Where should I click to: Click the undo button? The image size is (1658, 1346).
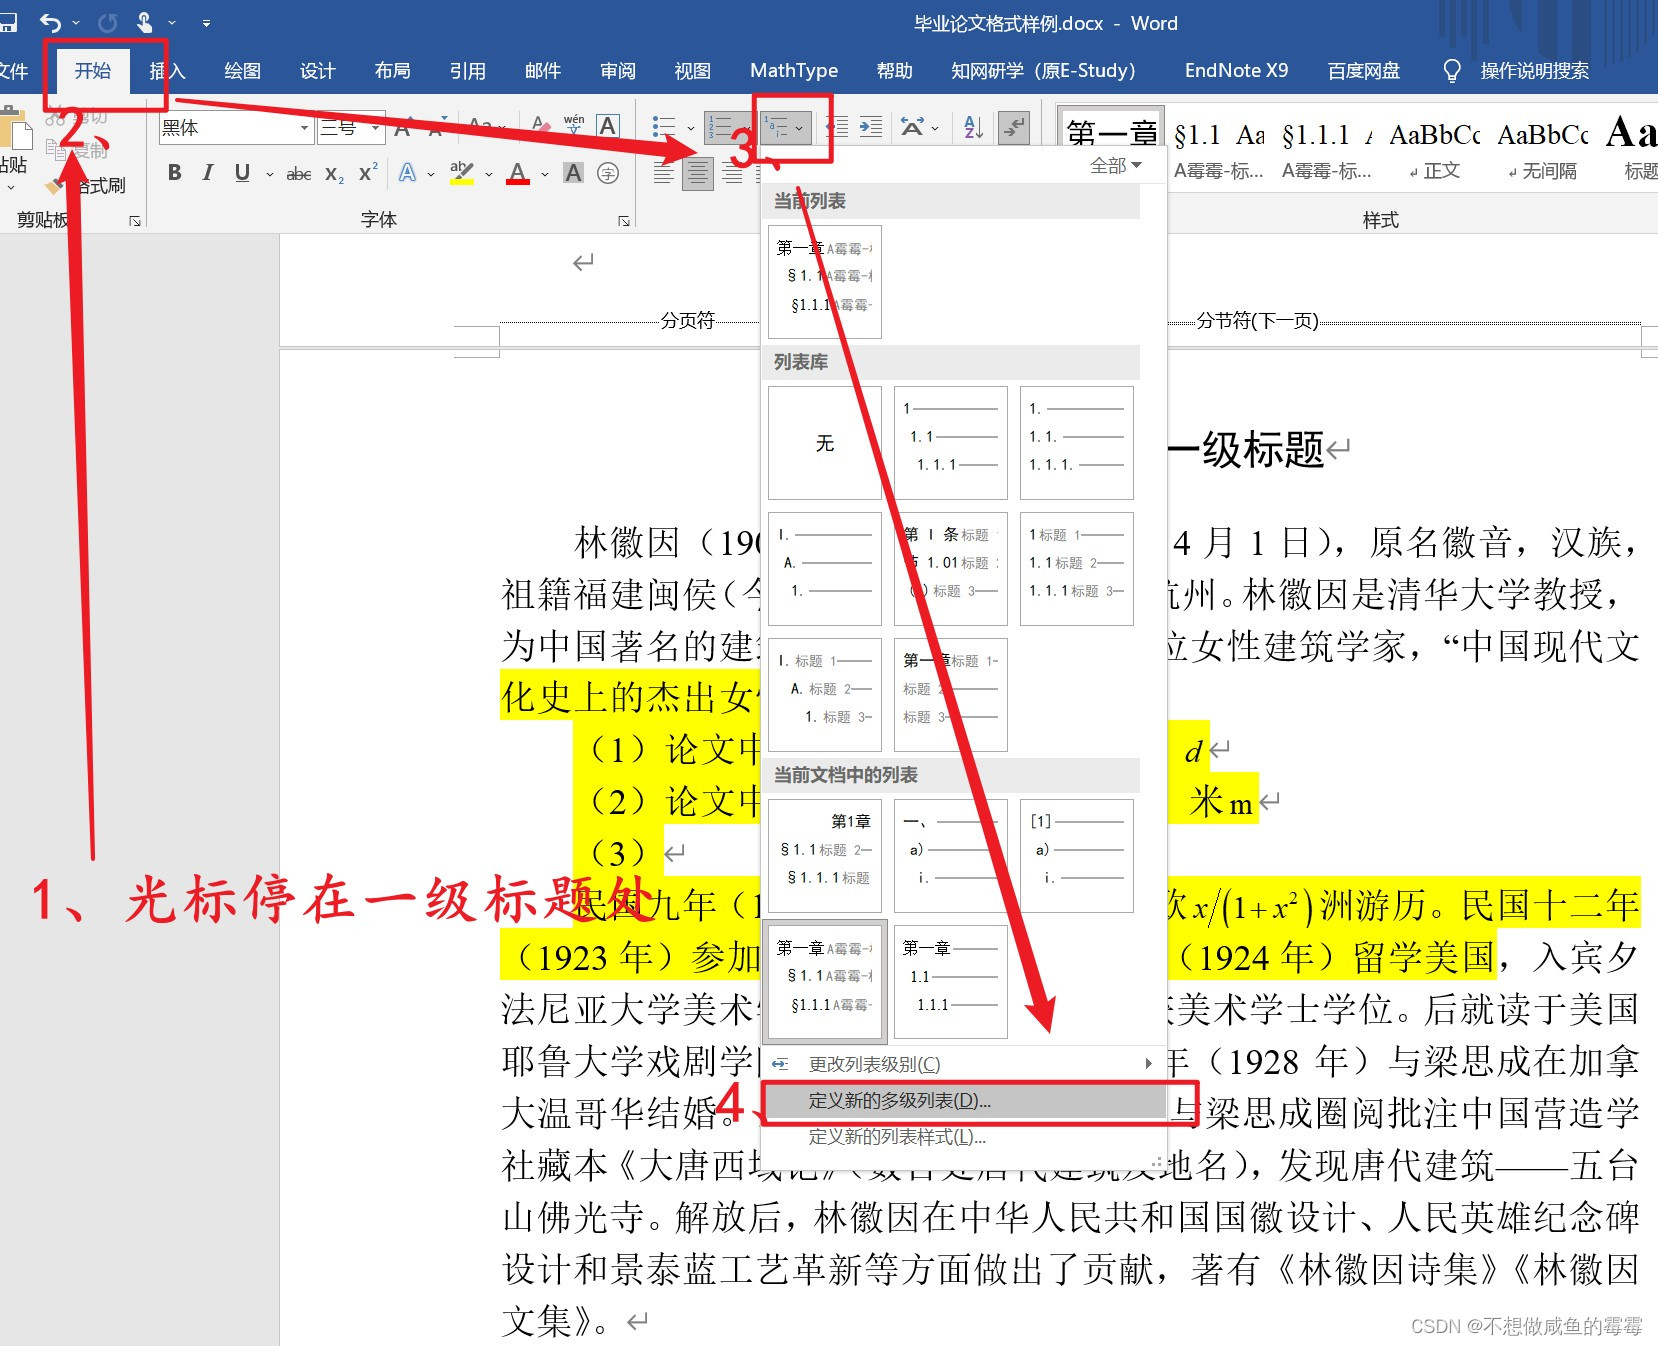pyautogui.click(x=50, y=22)
